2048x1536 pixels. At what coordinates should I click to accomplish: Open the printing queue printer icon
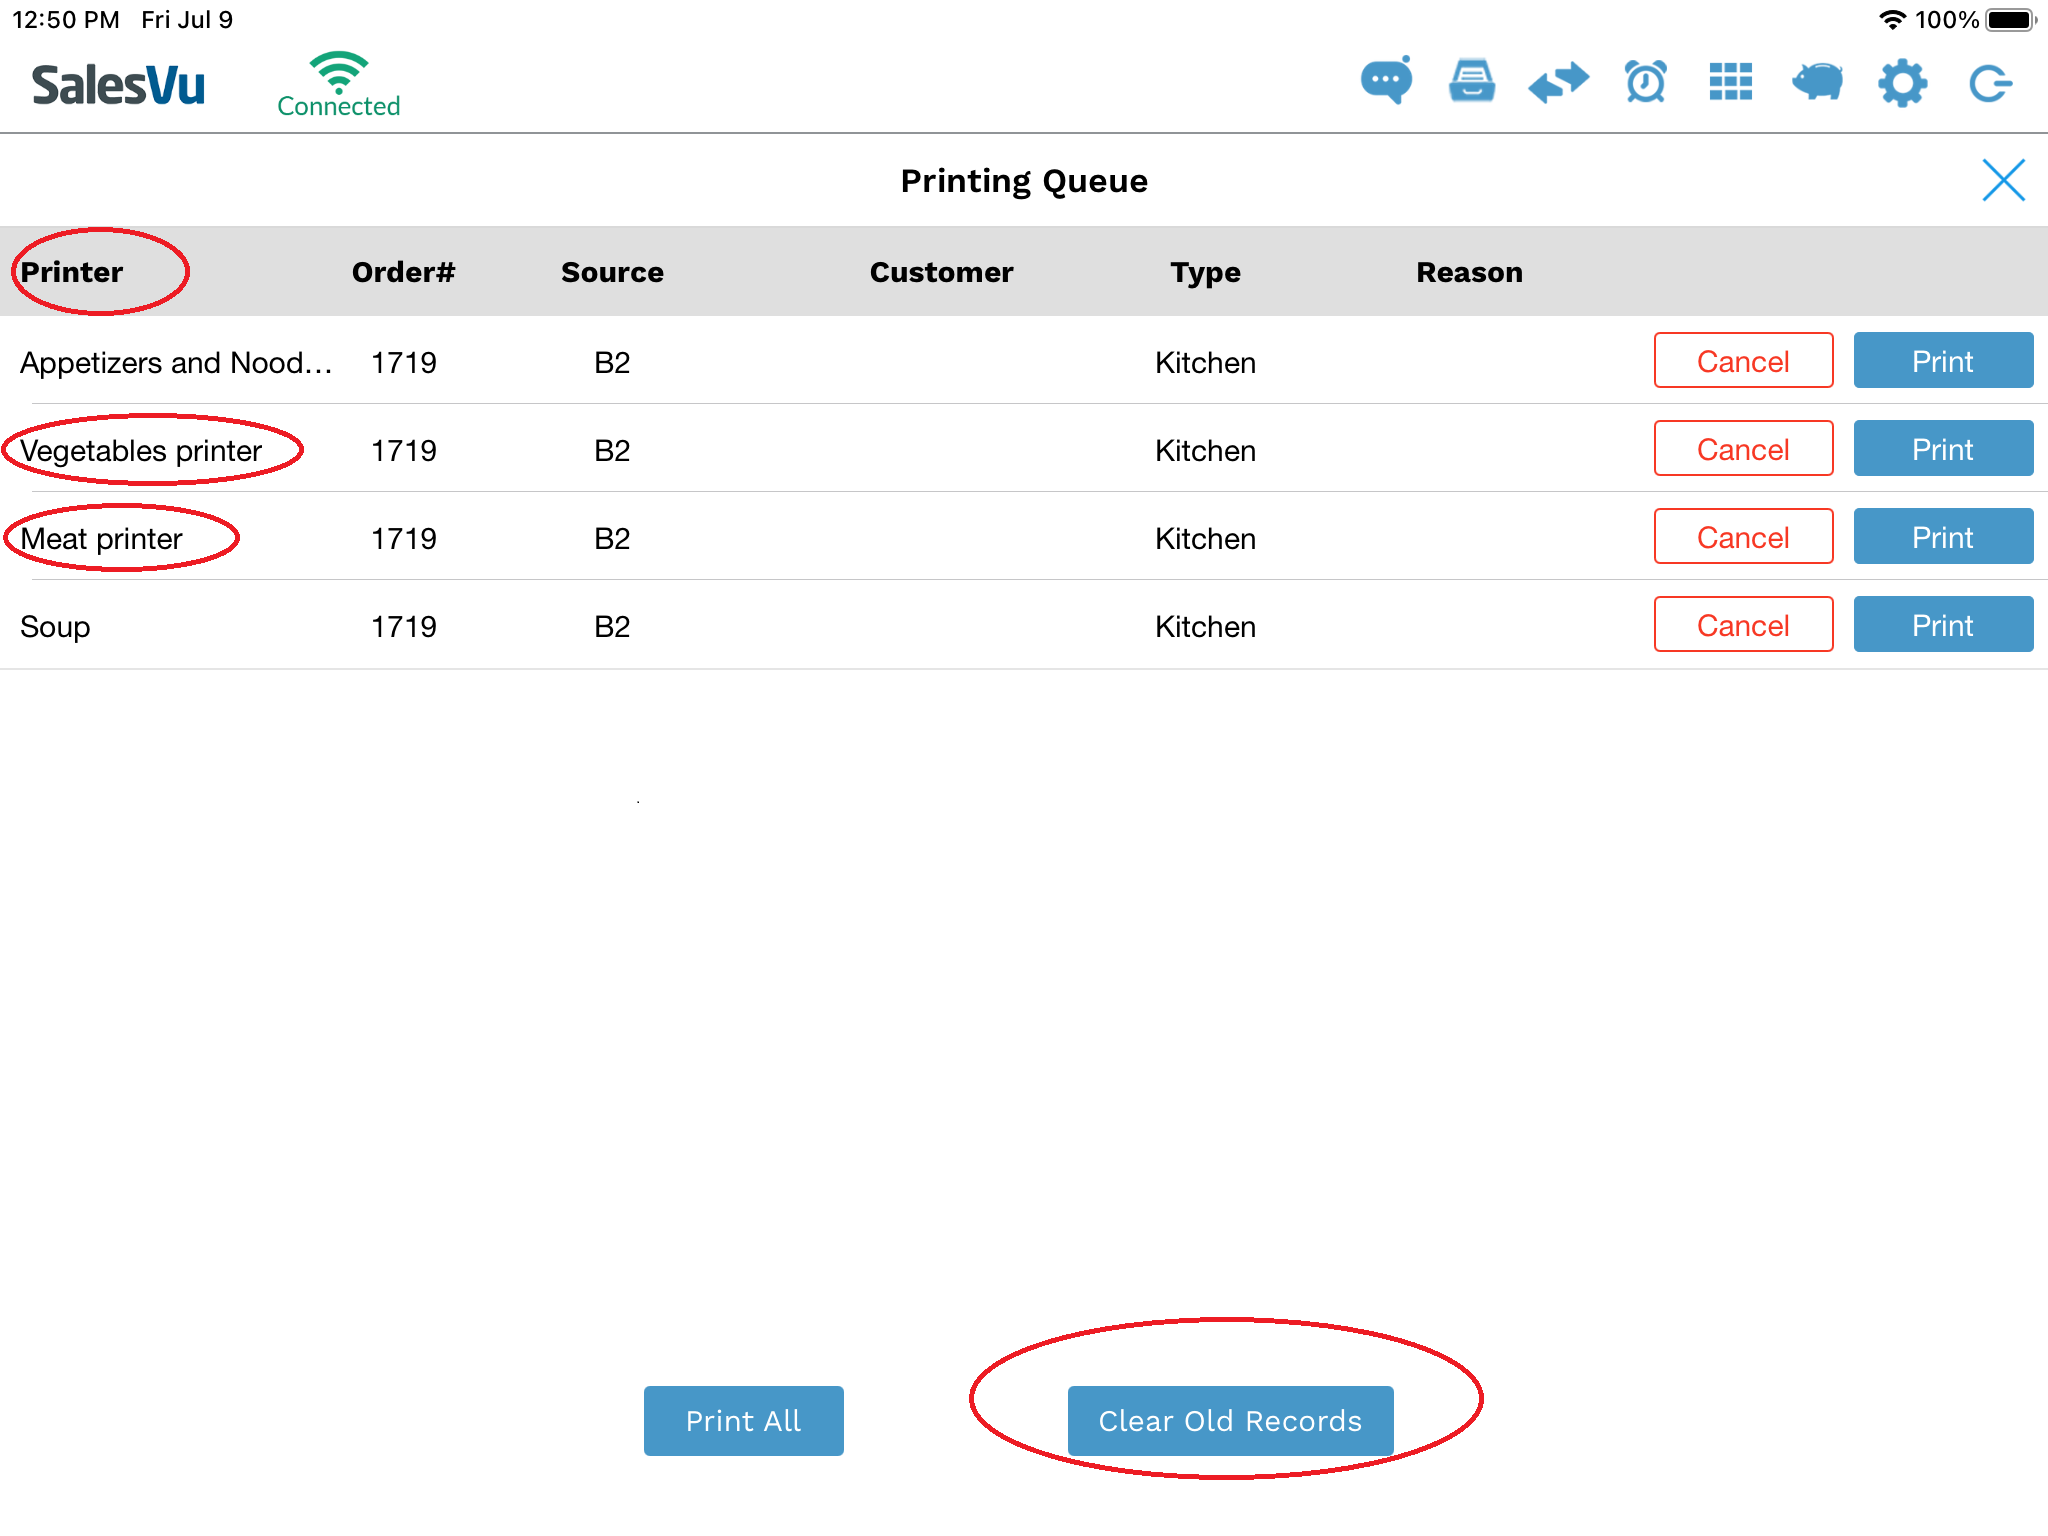click(x=1472, y=82)
